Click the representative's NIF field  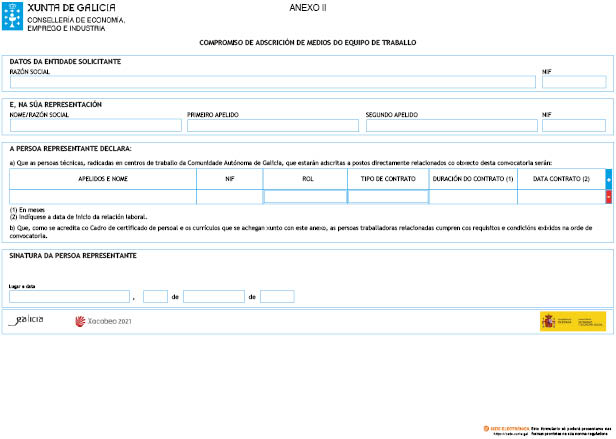click(x=573, y=126)
